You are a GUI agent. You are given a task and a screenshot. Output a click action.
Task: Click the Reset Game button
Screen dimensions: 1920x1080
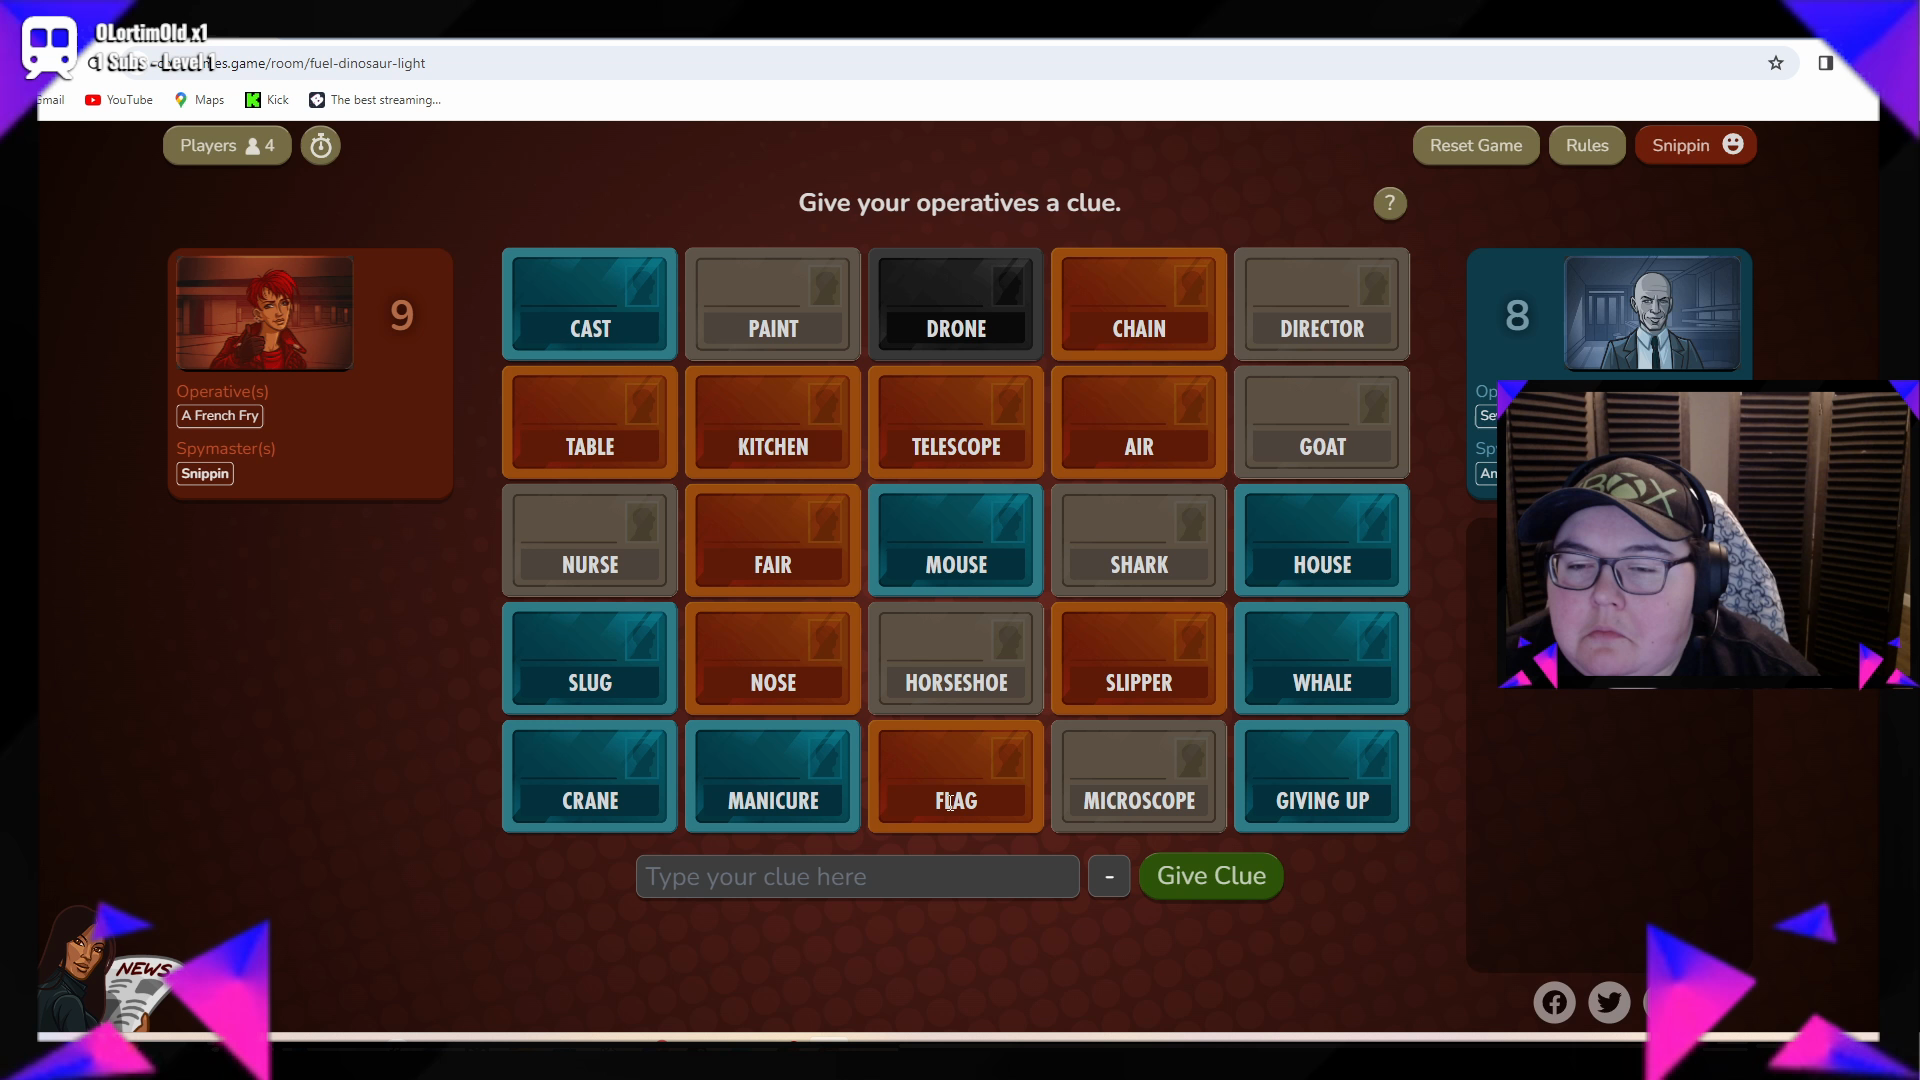(x=1476, y=146)
